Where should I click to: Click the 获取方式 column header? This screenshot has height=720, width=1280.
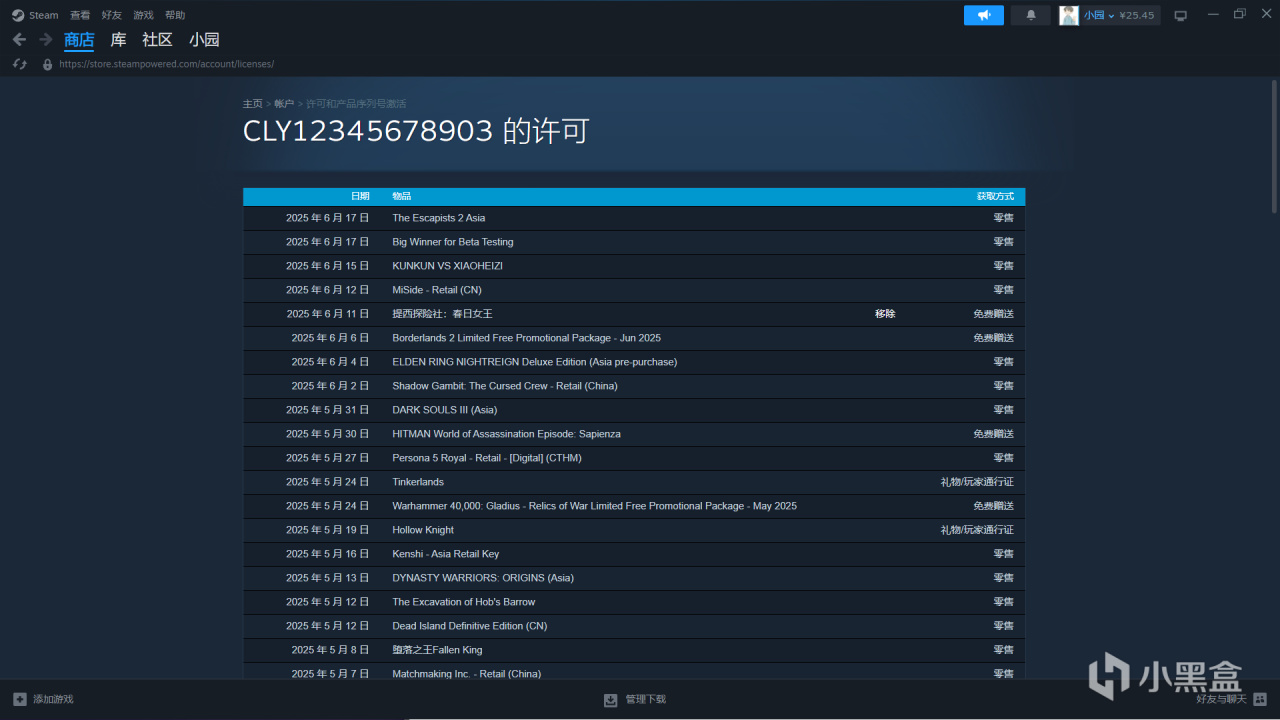995,196
